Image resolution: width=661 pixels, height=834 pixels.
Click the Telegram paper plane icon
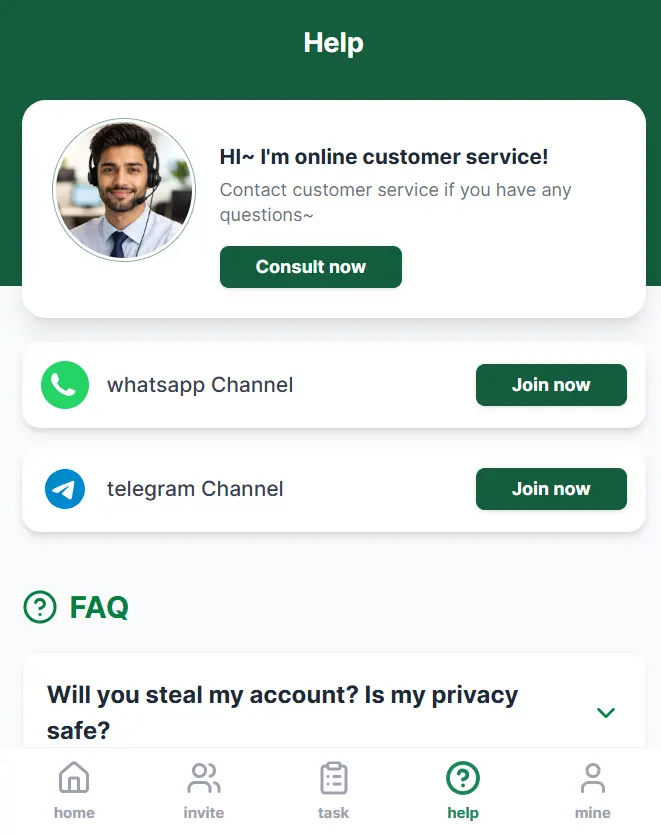click(65, 489)
